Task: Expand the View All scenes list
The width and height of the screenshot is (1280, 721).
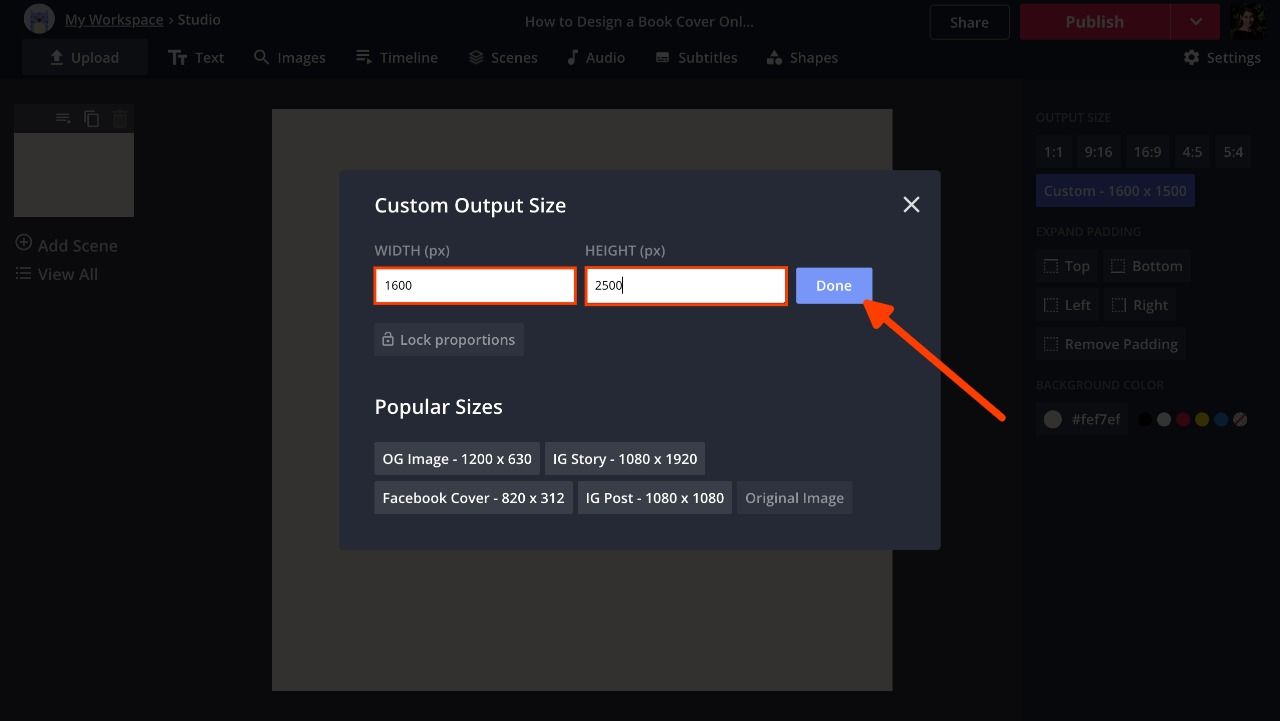Action: point(57,274)
